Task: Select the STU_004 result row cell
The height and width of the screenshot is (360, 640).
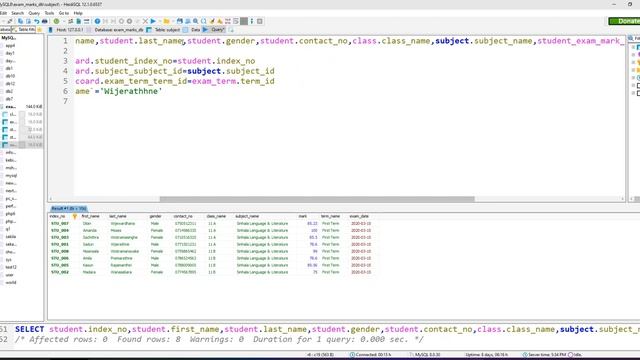Action: point(60,231)
